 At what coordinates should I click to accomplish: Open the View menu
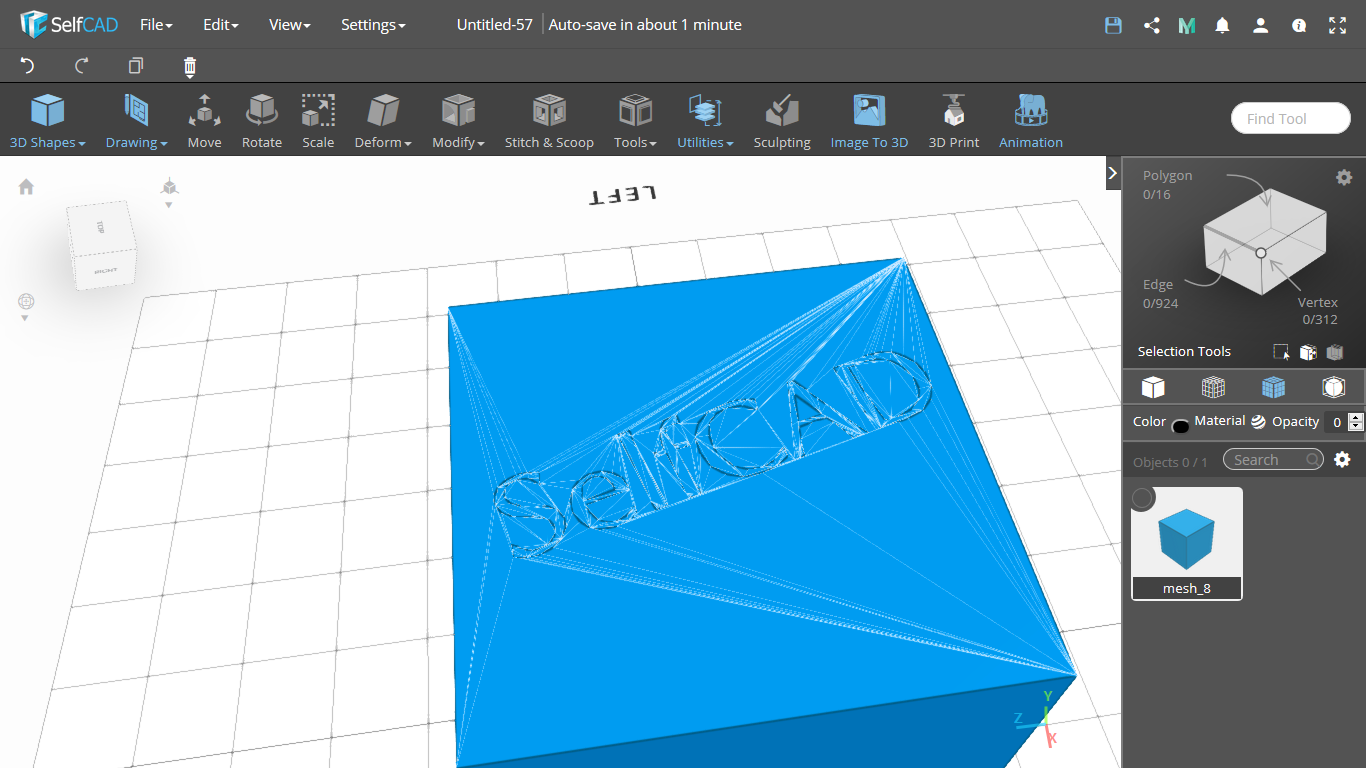tap(290, 25)
